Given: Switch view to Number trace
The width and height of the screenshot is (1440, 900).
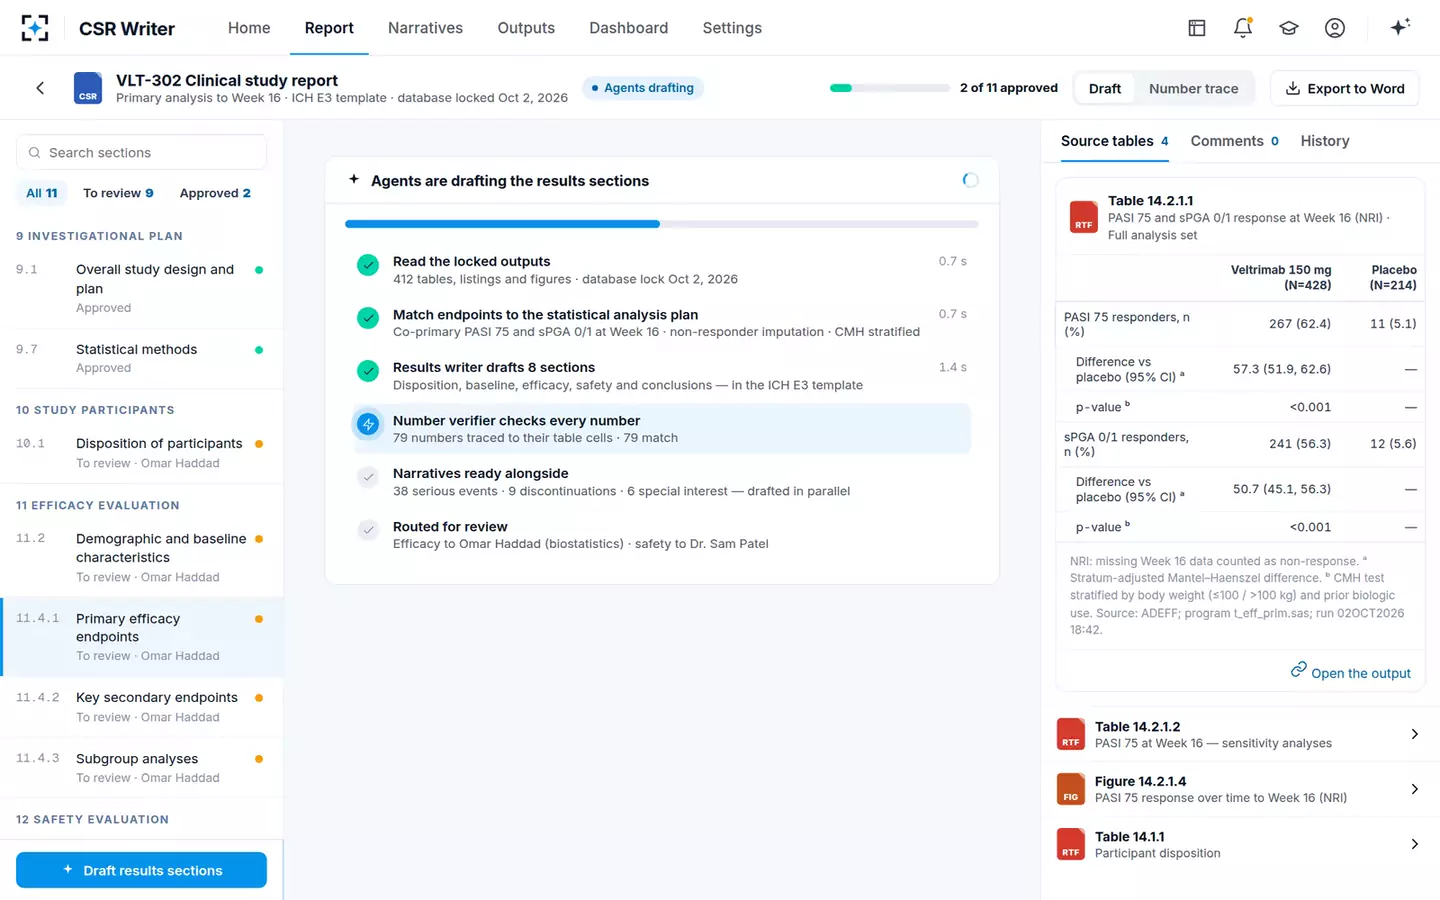Looking at the screenshot, I should click(x=1193, y=88).
